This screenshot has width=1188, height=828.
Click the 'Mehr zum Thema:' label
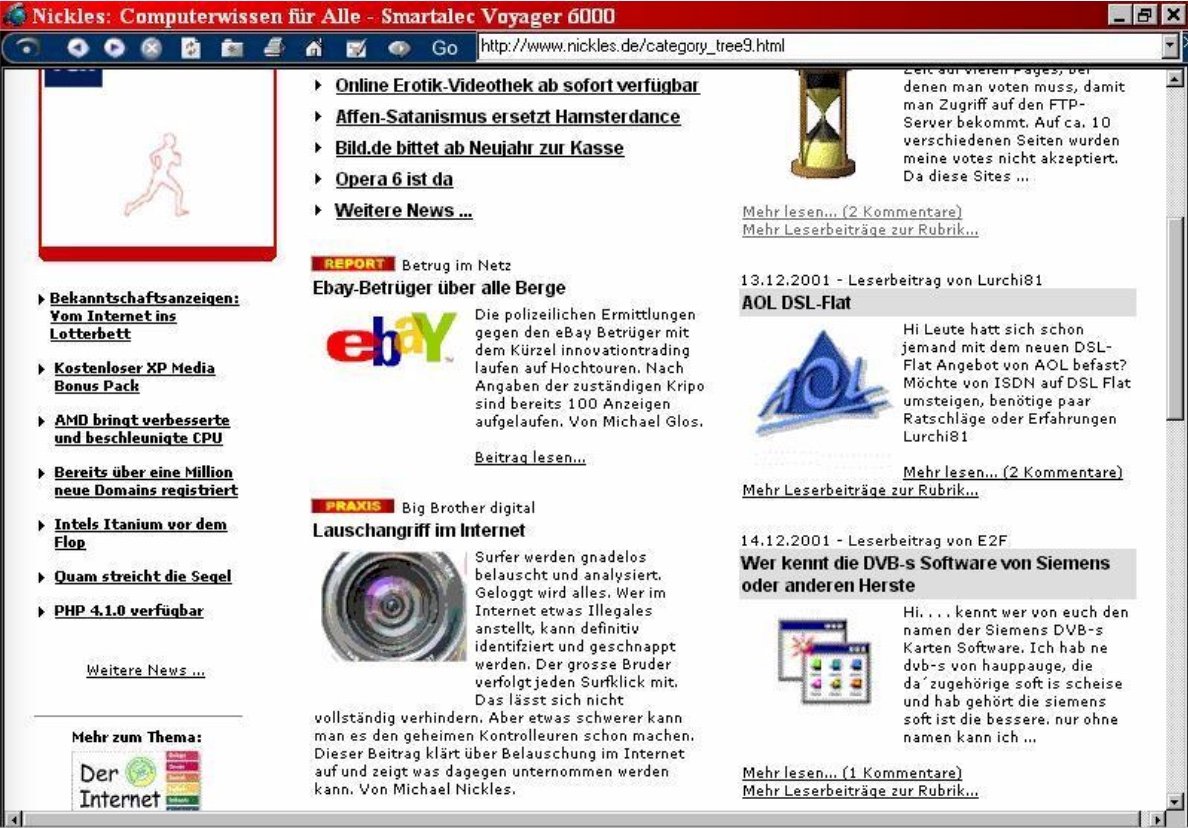136,737
